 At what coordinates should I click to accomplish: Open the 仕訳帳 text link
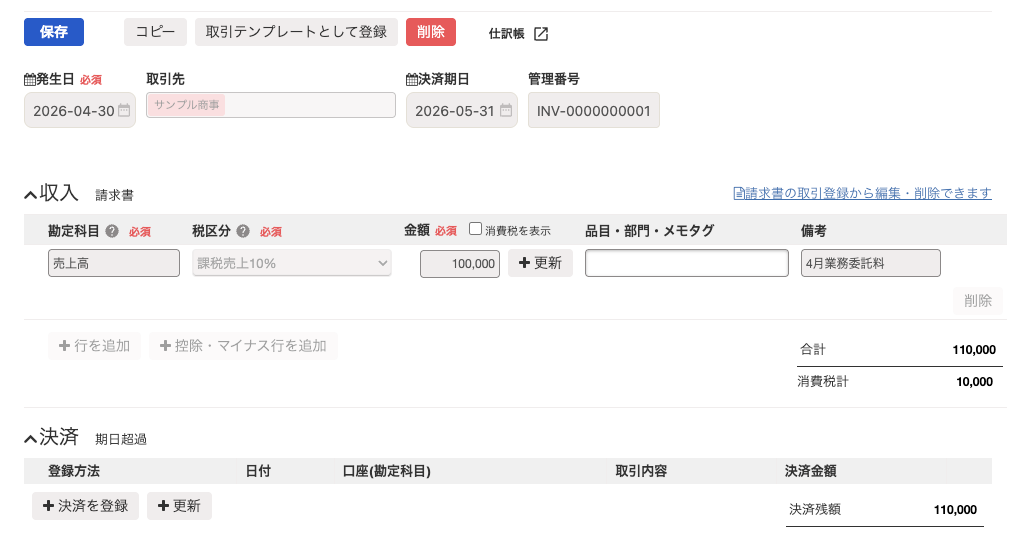pos(506,34)
